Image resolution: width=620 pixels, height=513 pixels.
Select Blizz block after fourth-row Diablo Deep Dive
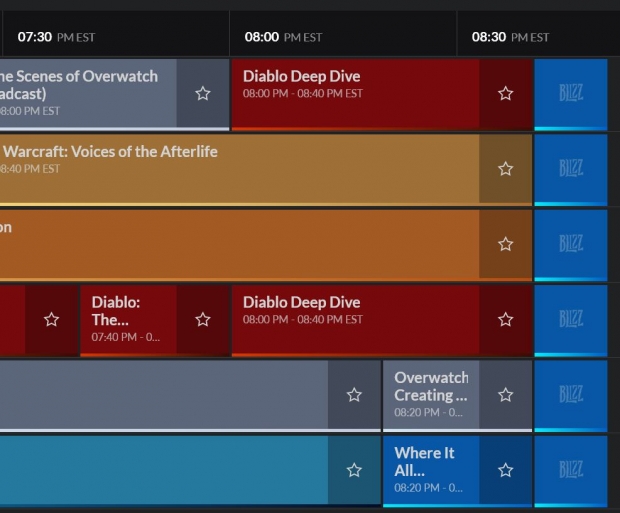[571, 320]
